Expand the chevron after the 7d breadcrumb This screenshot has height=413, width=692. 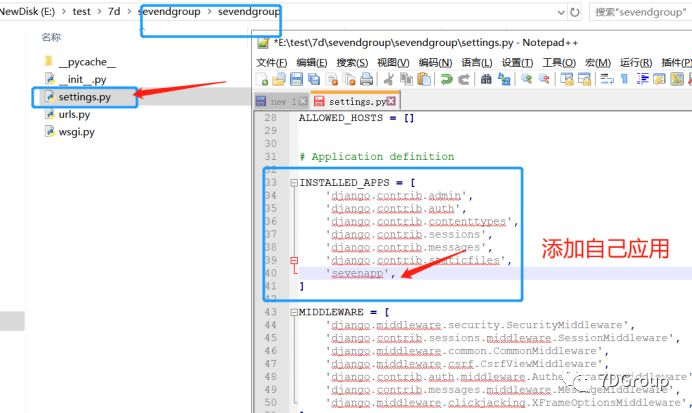tap(129, 12)
